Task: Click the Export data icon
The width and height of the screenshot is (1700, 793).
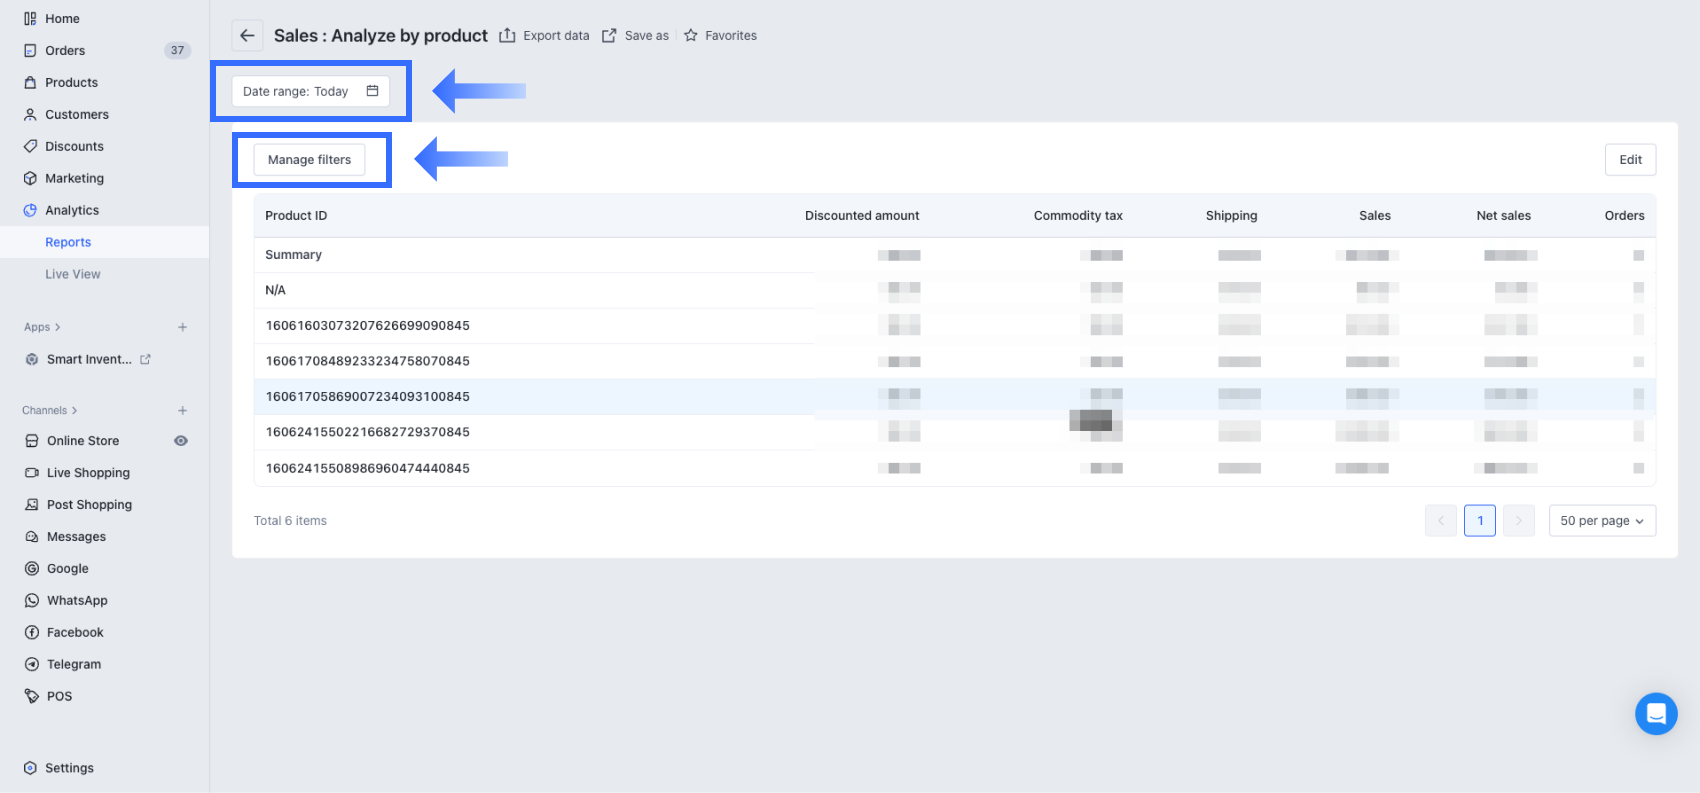Action: tap(507, 35)
